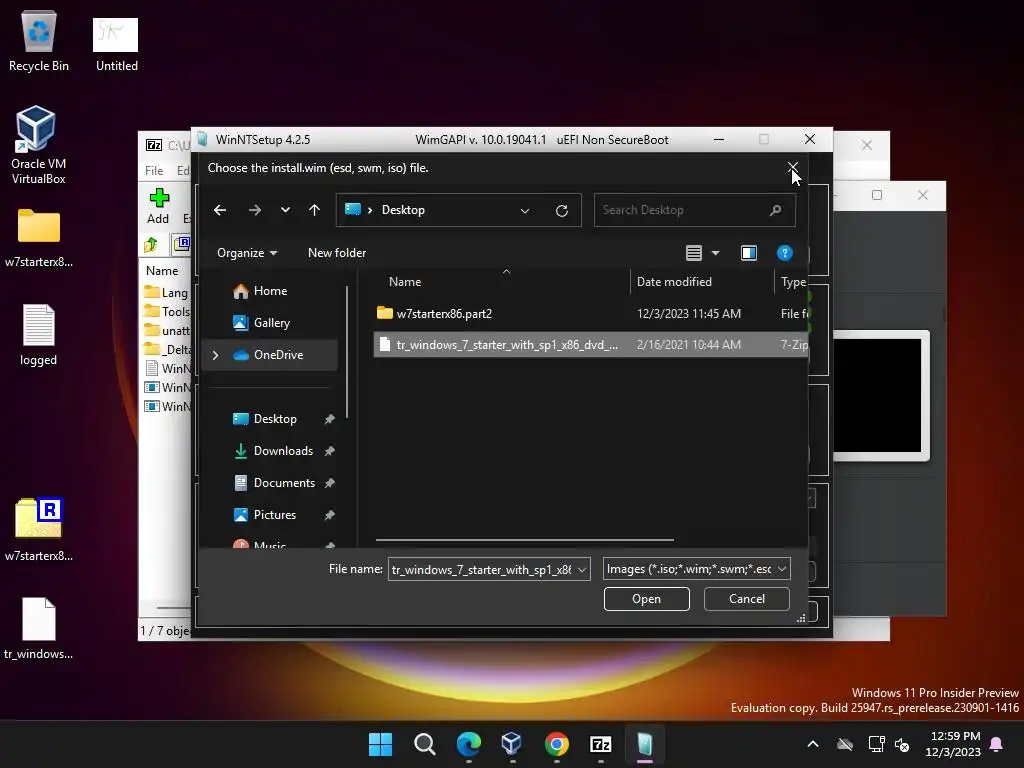1024x768 pixels.
Task: Create a New folder
Action: [337, 253]
